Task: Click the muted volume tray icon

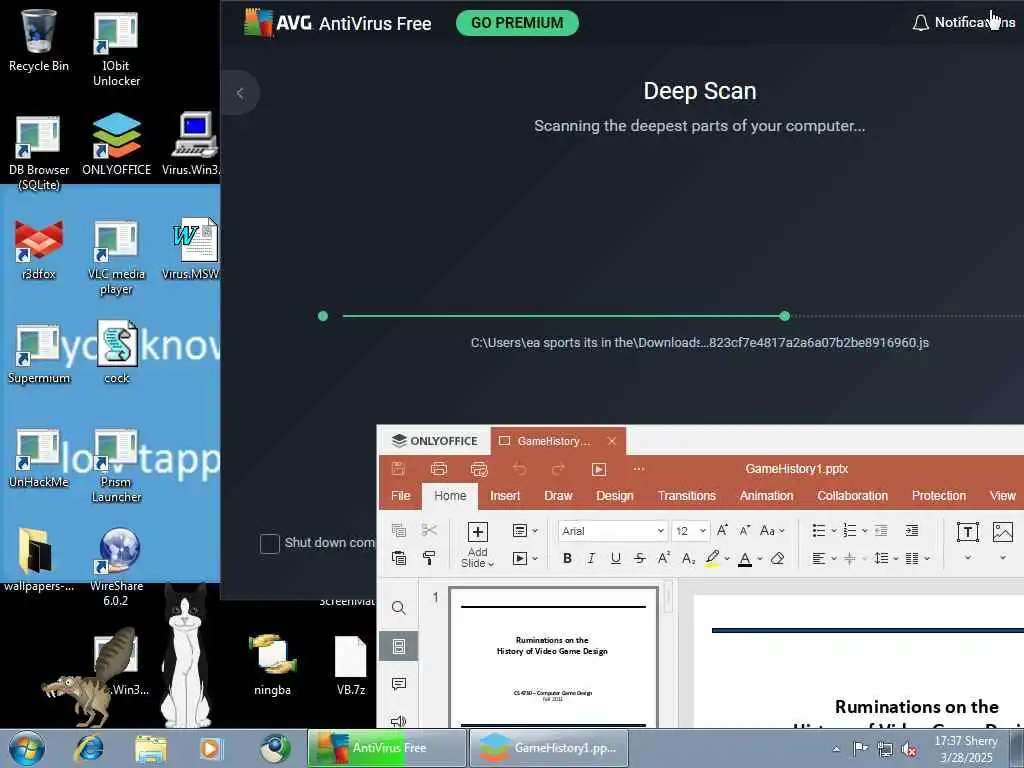Action: click(x=909, y=749)
